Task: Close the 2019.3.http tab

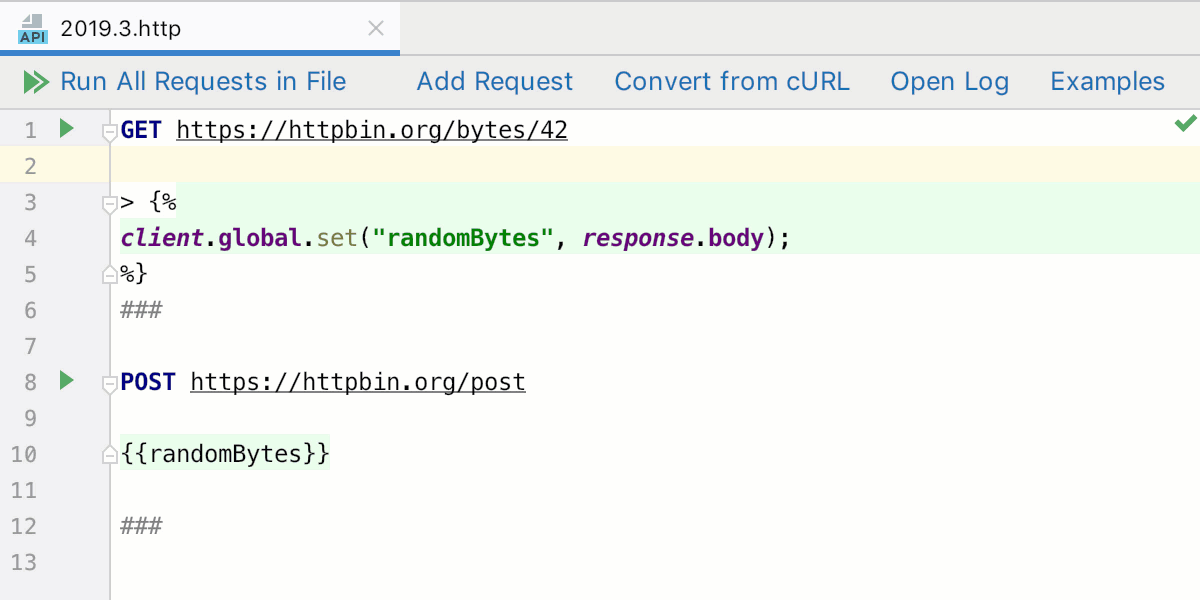Action: pos(375,29)
